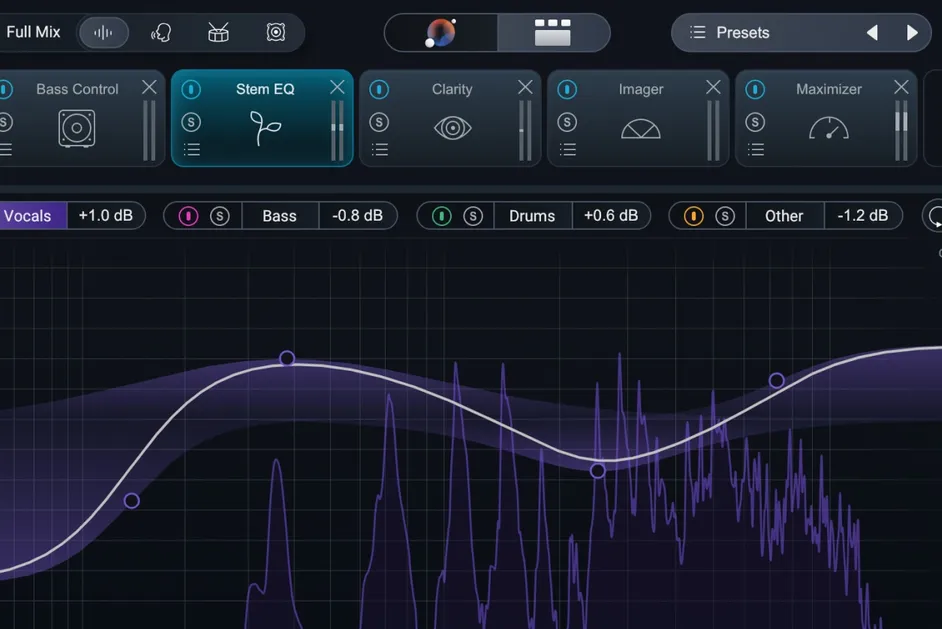The image size is (942, 629).
Task: Toggle power for the Stem EQ module
Action: 191,90
